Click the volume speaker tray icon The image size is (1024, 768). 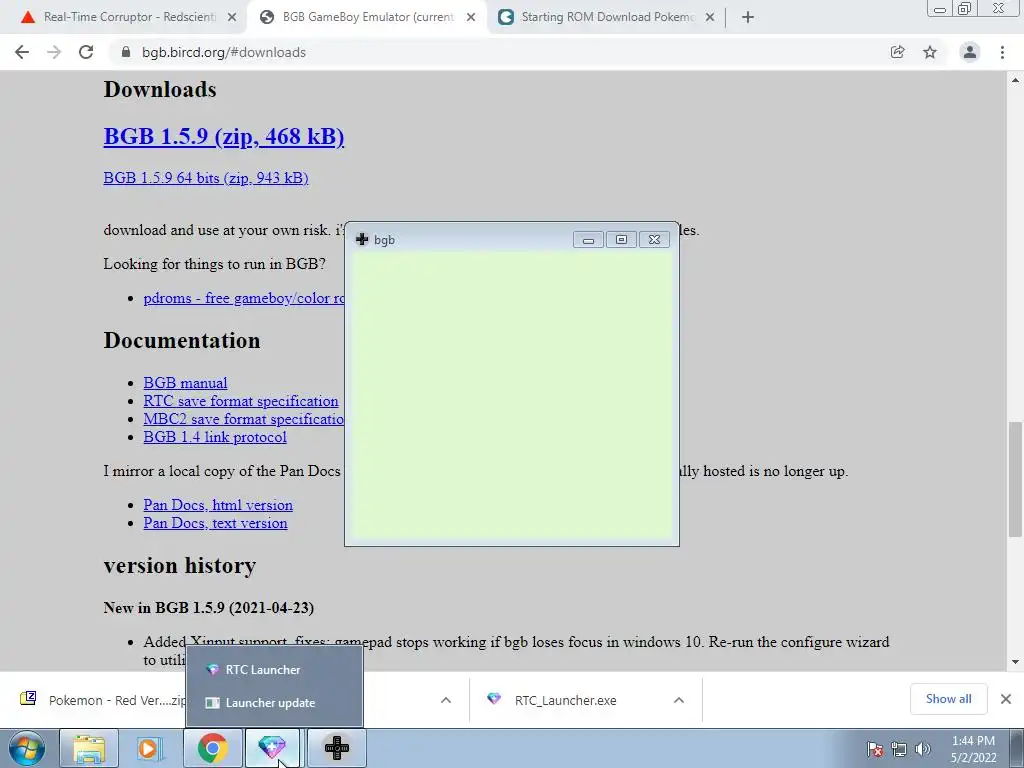click(x=922, y=749)
